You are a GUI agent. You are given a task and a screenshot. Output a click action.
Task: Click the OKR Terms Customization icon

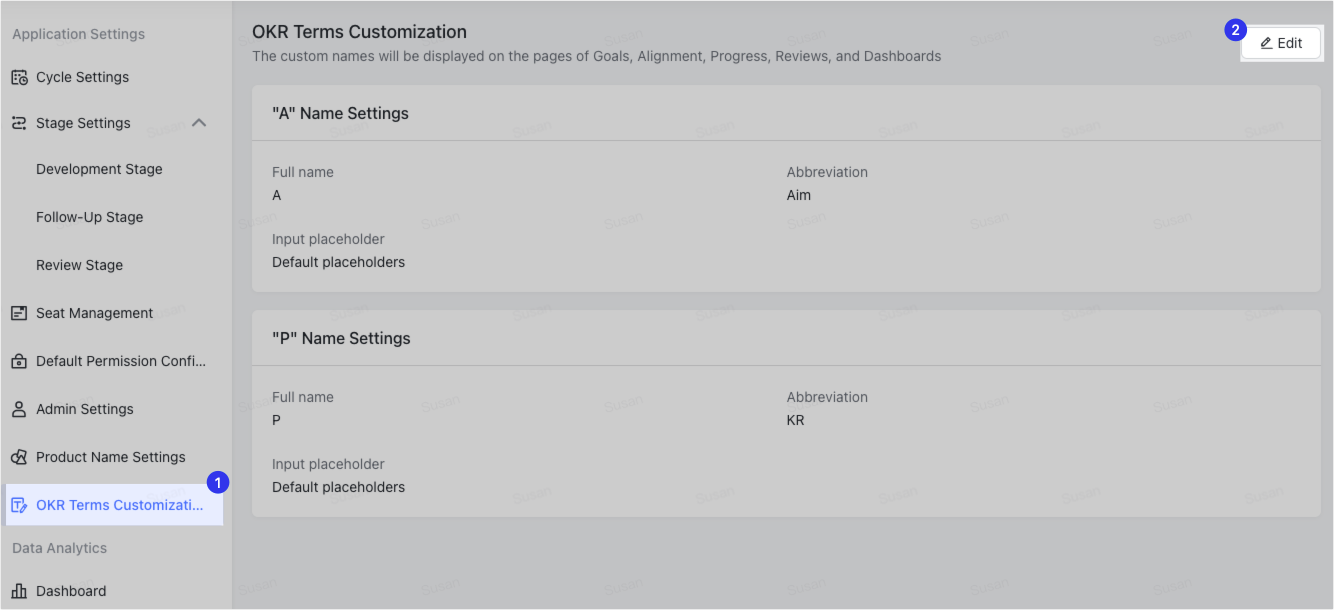click(x=17, y=505)
